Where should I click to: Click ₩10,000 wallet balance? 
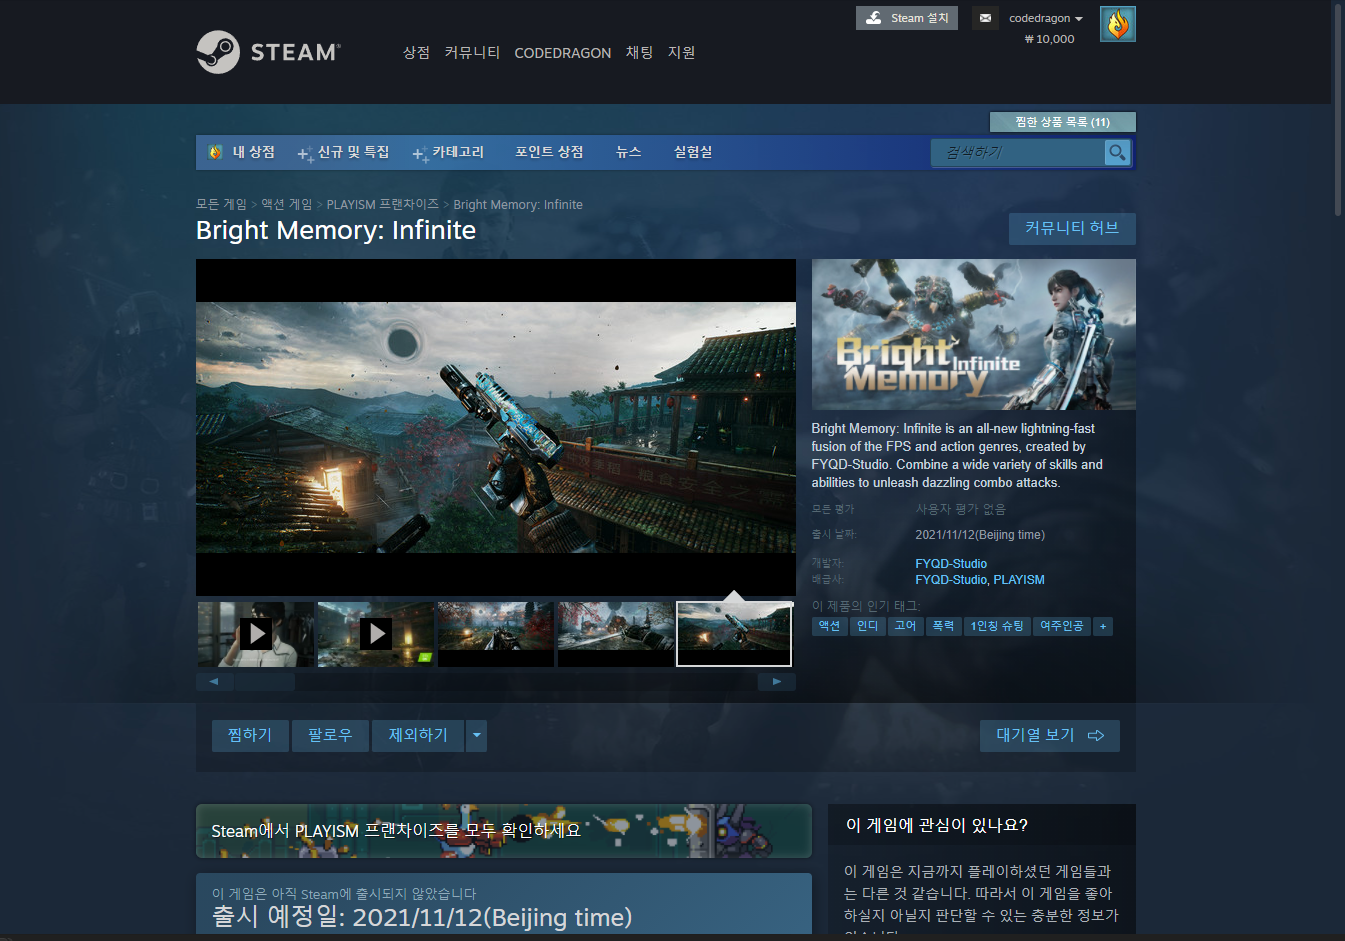click(1049, 39)
